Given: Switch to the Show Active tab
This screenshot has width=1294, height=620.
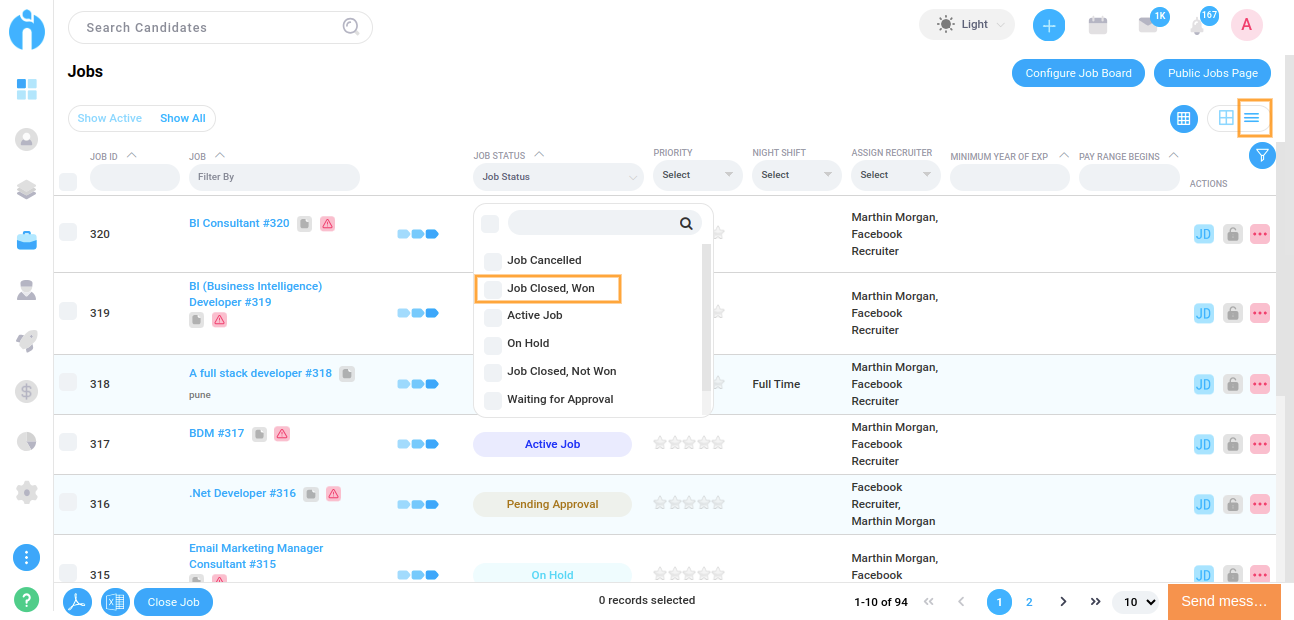Looking at the screenshot, I should (110, 118).
